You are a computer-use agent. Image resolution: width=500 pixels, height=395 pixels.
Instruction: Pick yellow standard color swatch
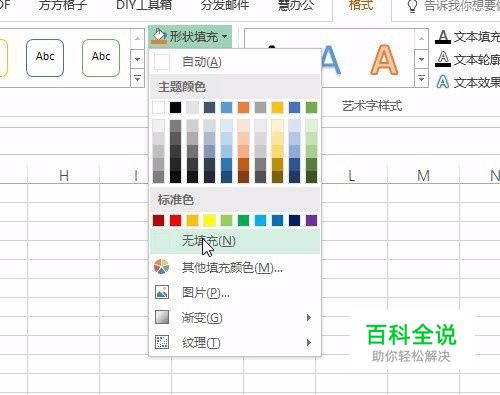pyautogui.click(x=209, y=220)
